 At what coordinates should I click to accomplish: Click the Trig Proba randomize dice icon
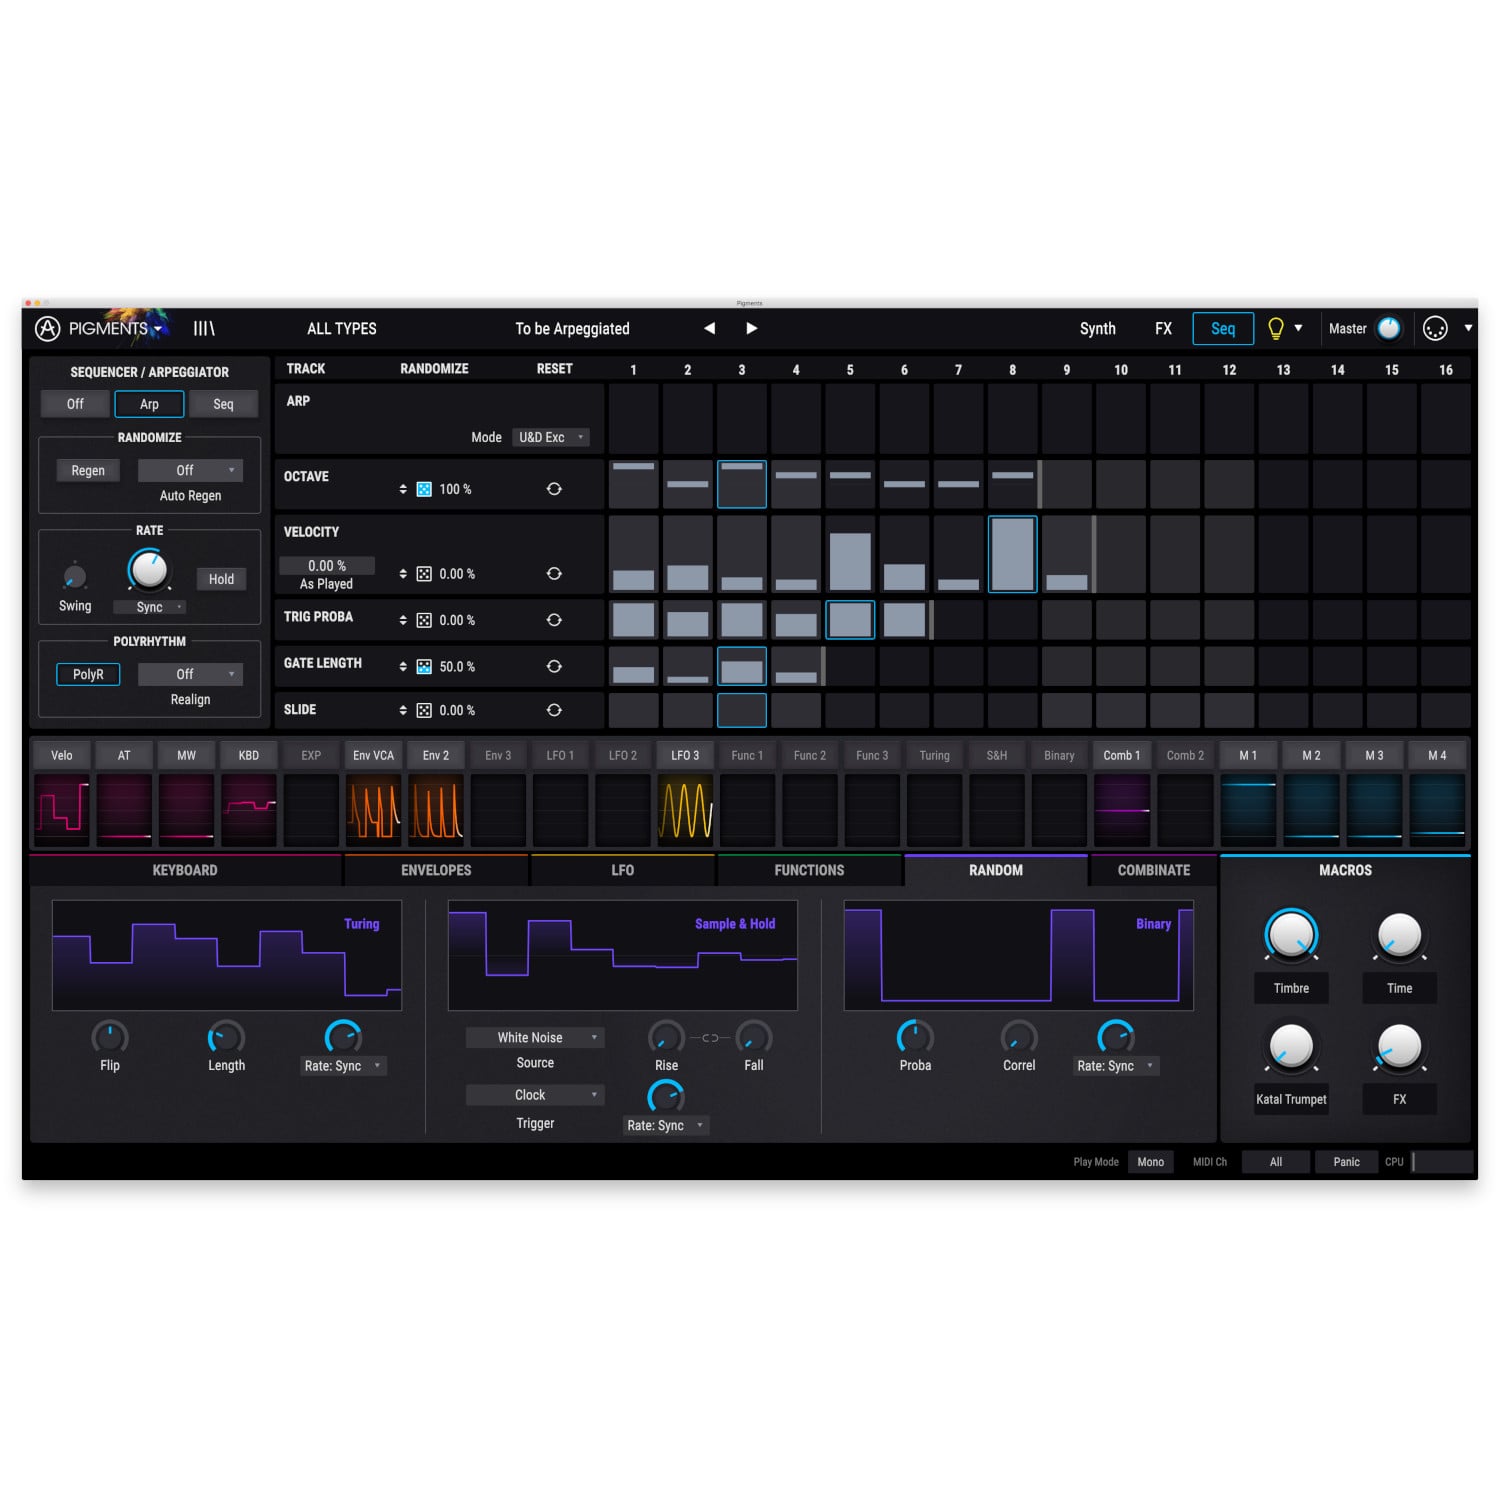[x=424, y=620]
